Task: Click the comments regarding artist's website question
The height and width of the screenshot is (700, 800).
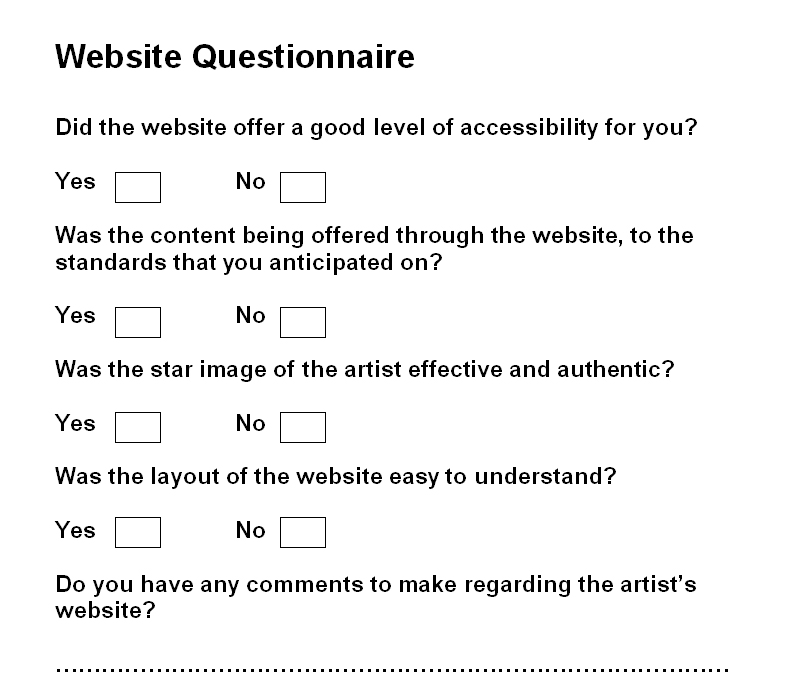Action: click(x=376, y=597)
